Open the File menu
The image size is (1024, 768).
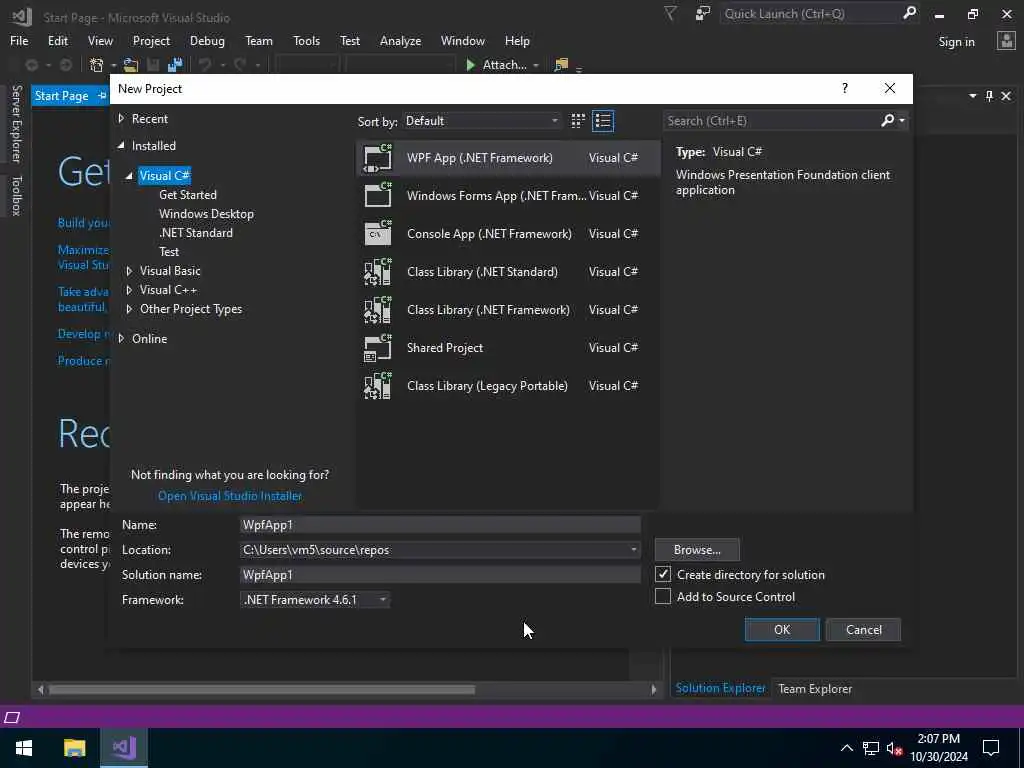pos(19,40)
